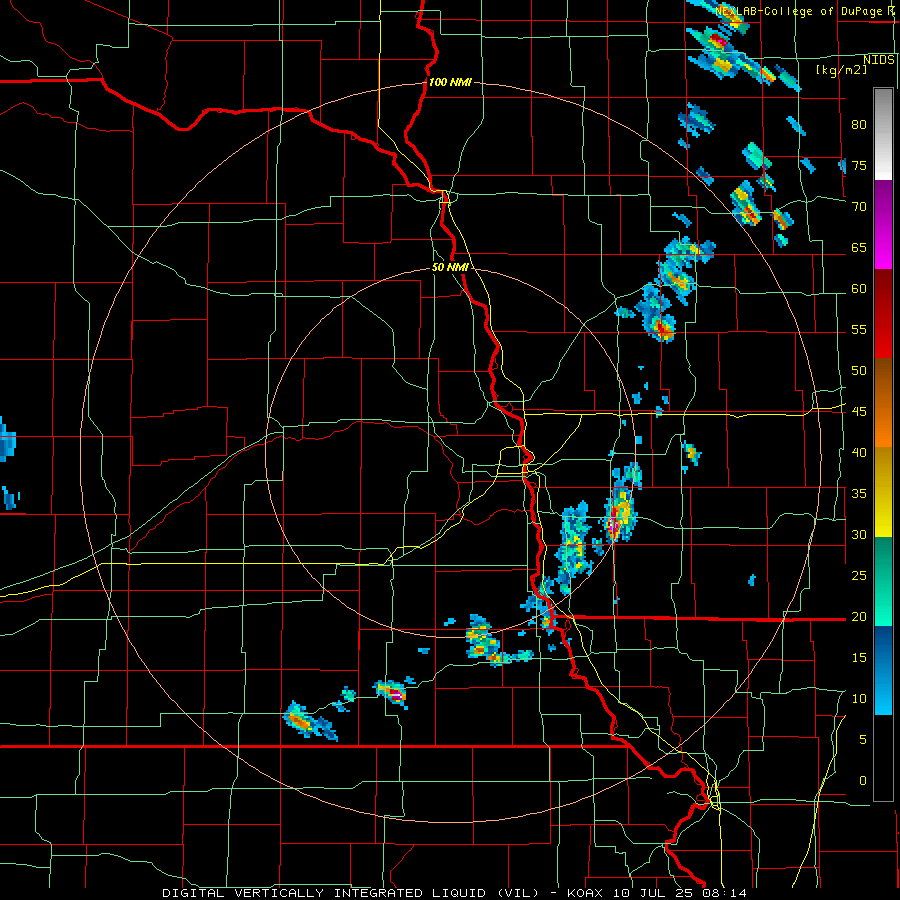The image size is (900, 900).
Task: Select the 15 value on the scale
Action: [x=859, y=657]
